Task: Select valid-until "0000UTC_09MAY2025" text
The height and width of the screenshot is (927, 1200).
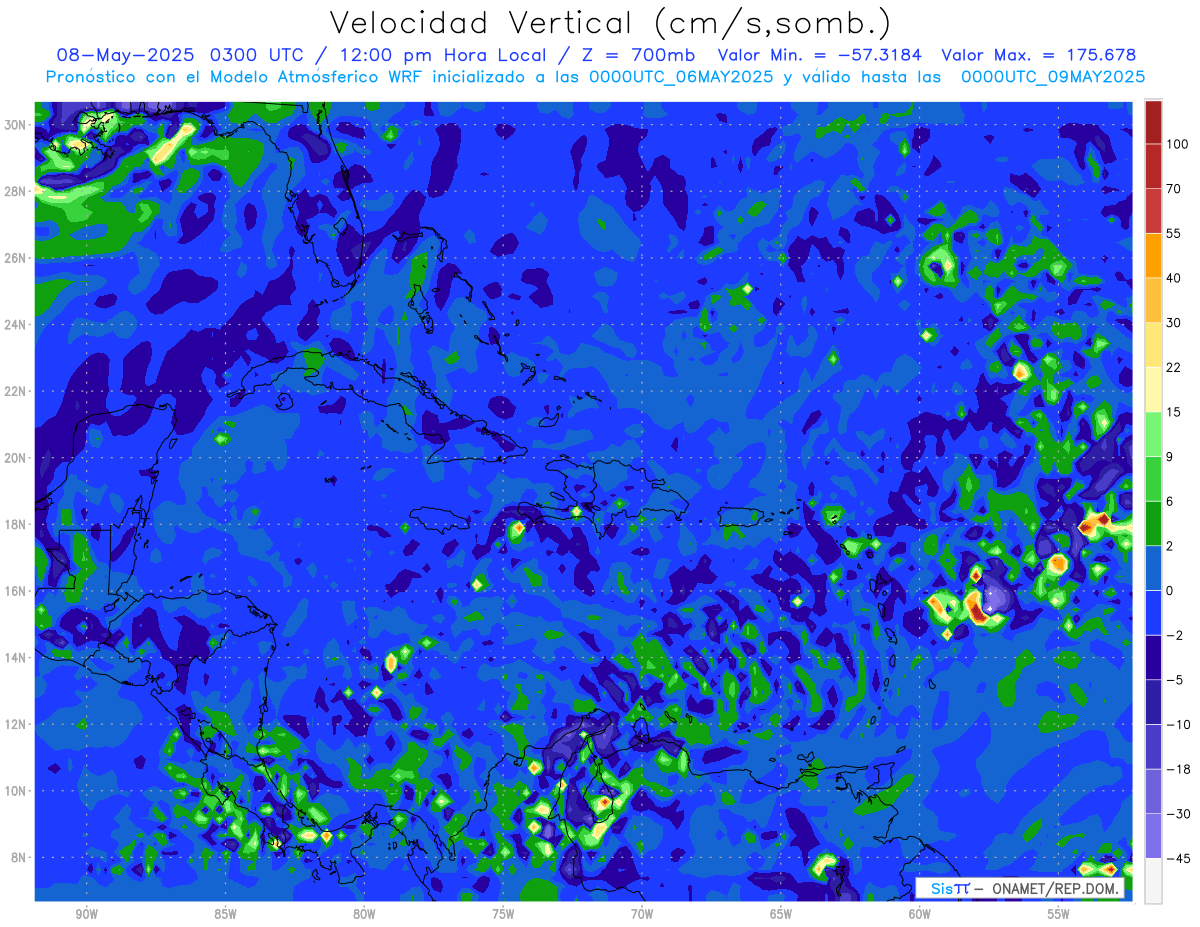Action: (x=1053, y=77)
